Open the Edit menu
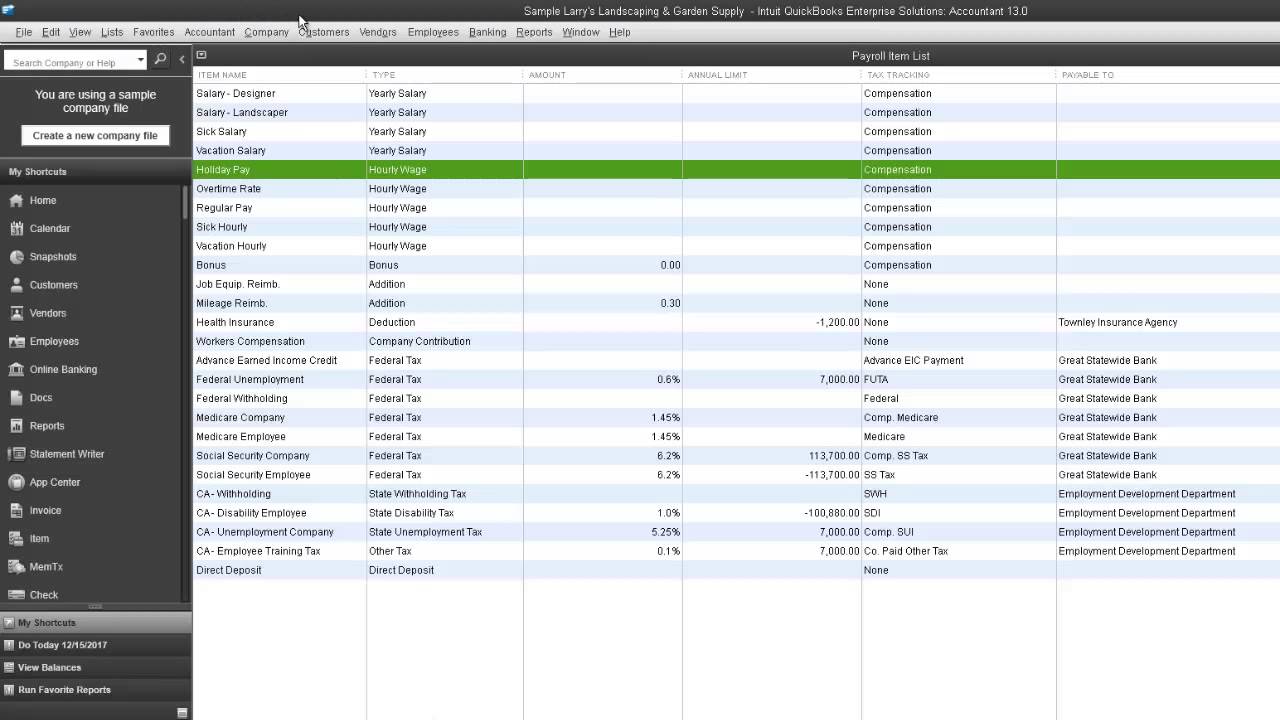Screen dimensions: 1280x720 point(51,32)
